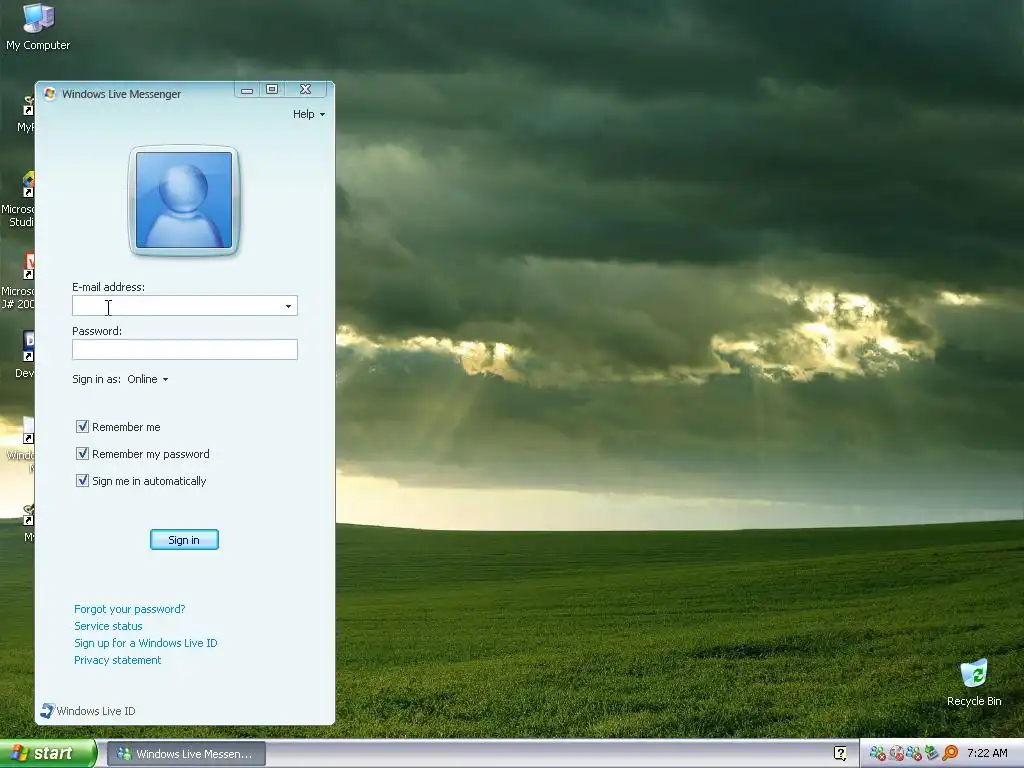
Task: Open the Sign in as Online status dropdown
Action: 148,379
